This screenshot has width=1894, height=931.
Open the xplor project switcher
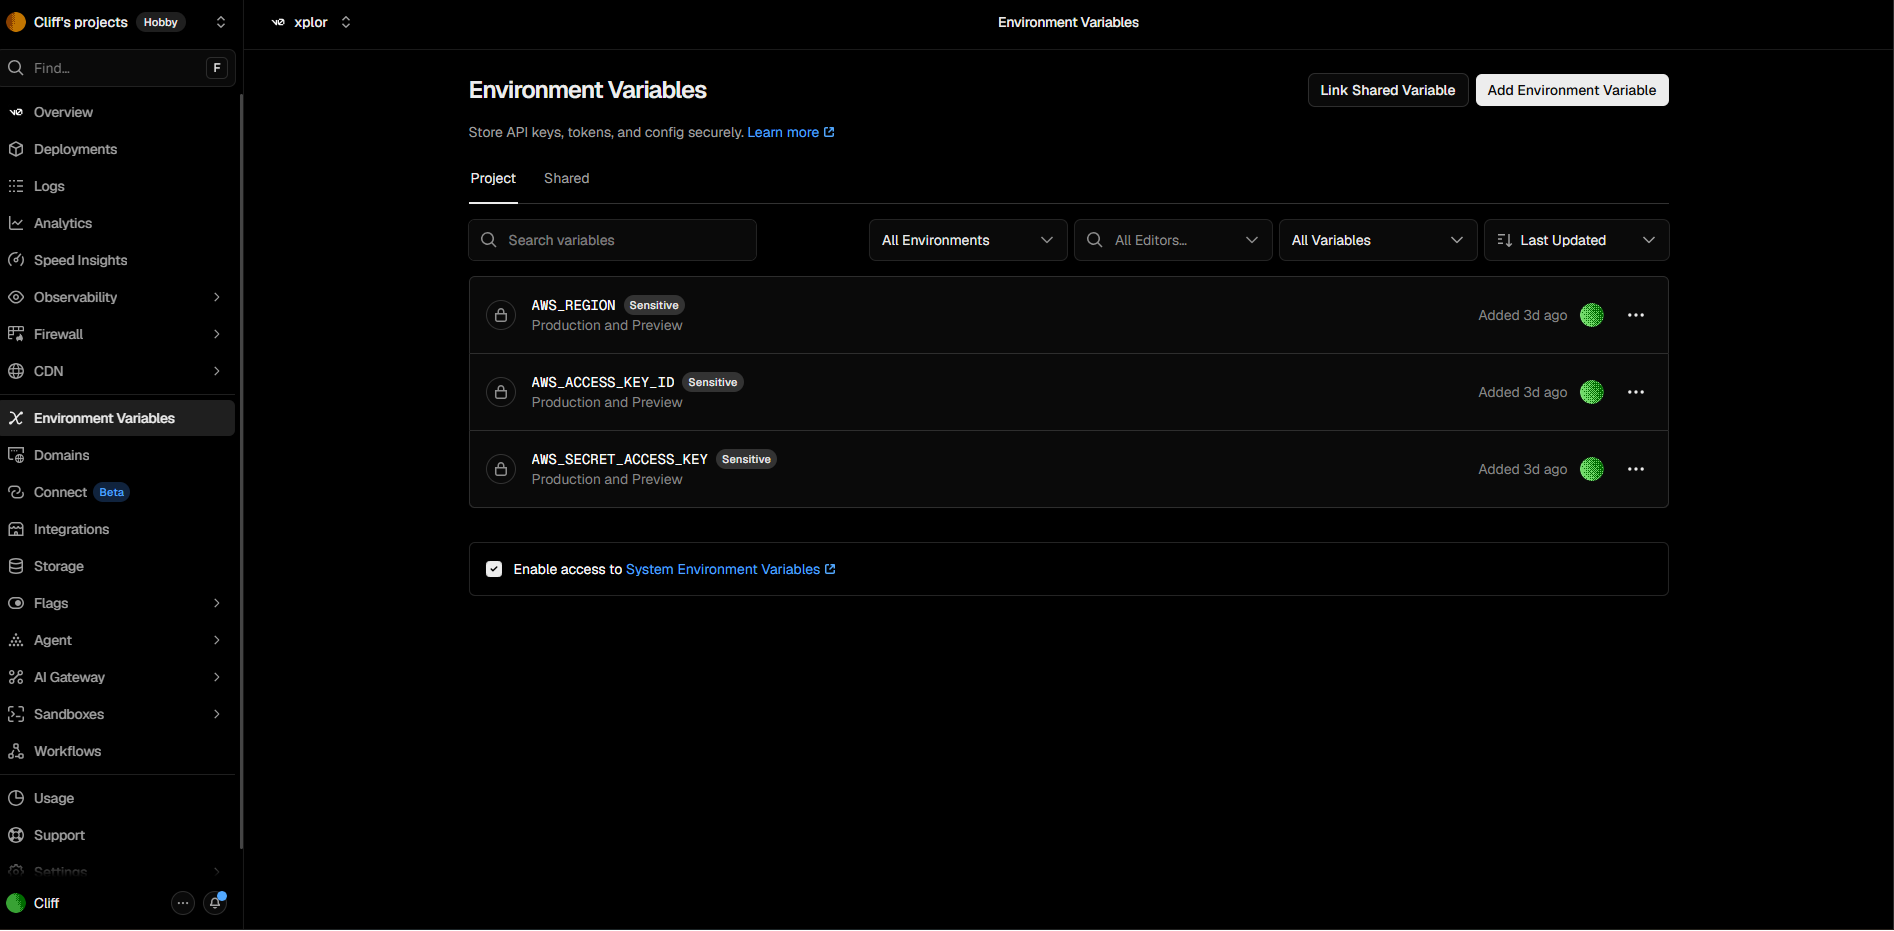pos(346,22)
